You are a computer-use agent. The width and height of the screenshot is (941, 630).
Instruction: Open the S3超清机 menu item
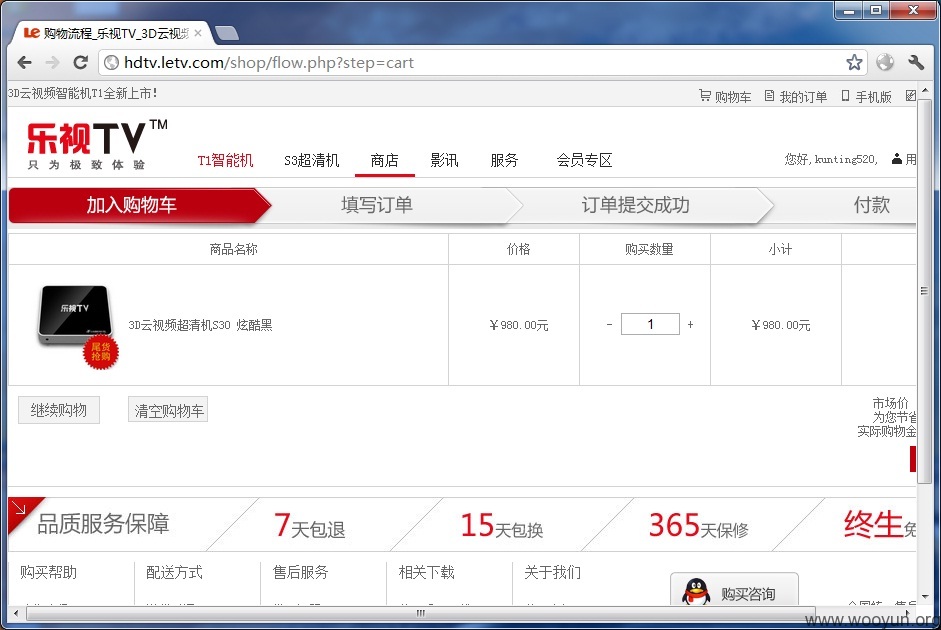[311, 160]
